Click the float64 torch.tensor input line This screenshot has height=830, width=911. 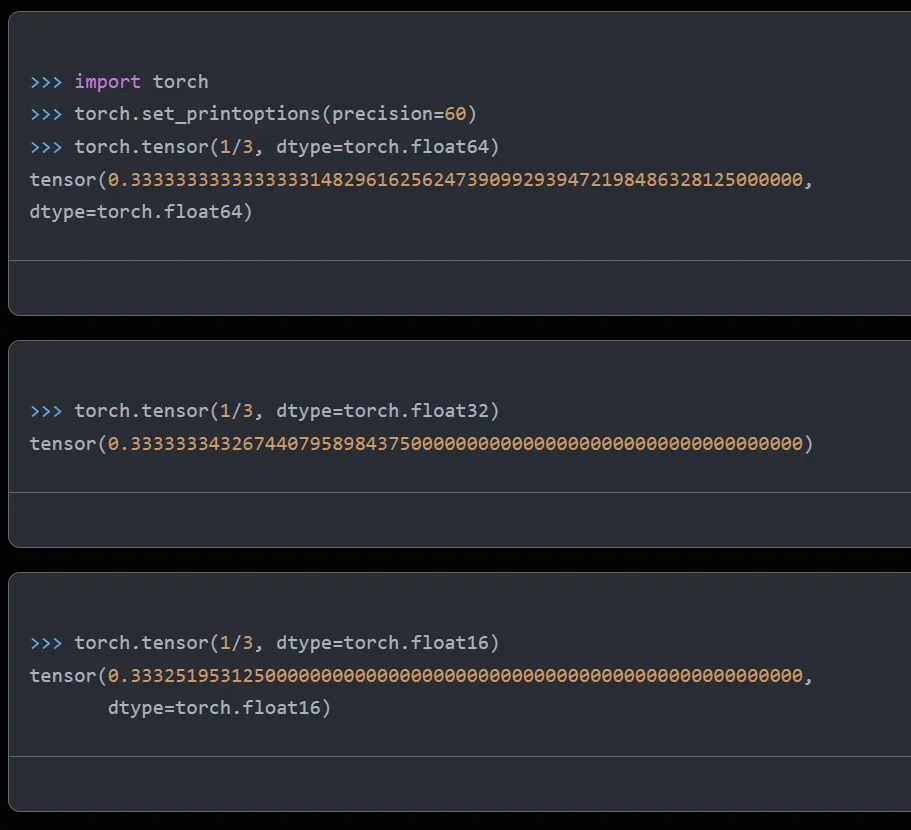[264, 146]
